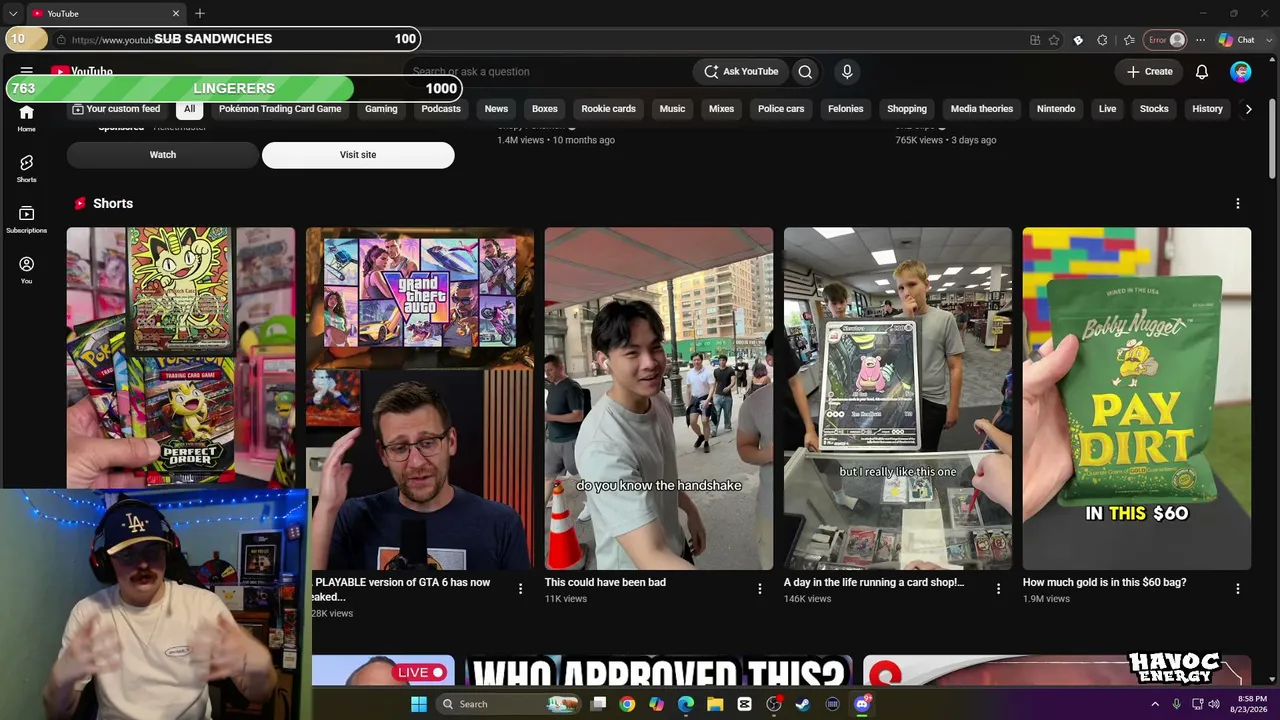Screen dimensions: 1280x720
Task: Click the '1.9M views' text
Action: click(x=1046, y=599)
